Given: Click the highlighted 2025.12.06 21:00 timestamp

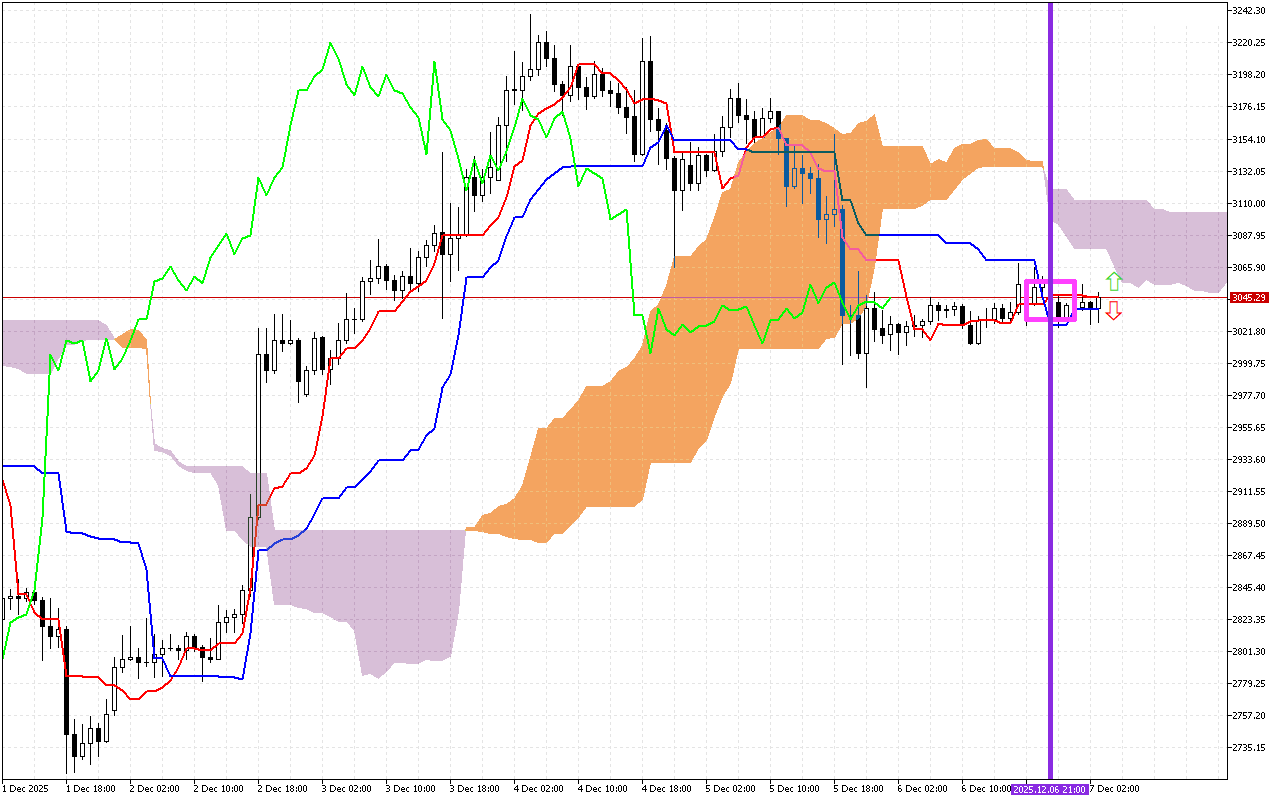Looking at the screenshot, I should (1050, 789).
